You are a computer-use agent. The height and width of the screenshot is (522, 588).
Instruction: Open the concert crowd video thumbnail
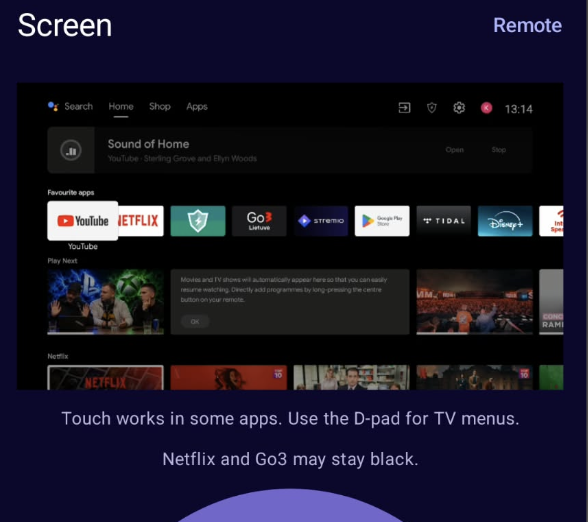coord(474,302)
